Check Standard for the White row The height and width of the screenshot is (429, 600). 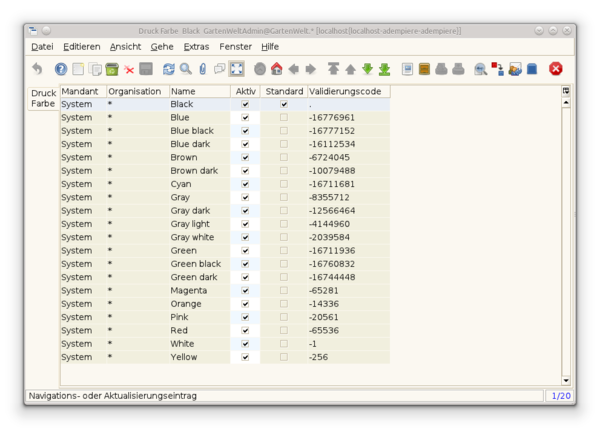click(284, 344)
